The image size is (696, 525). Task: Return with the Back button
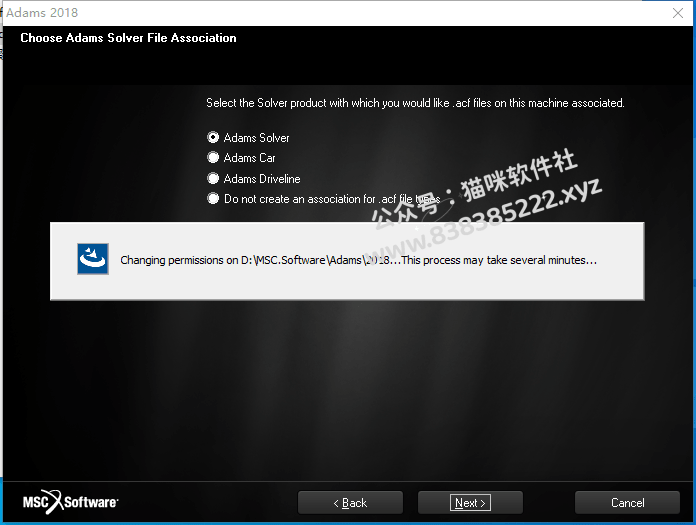point(350,502)
